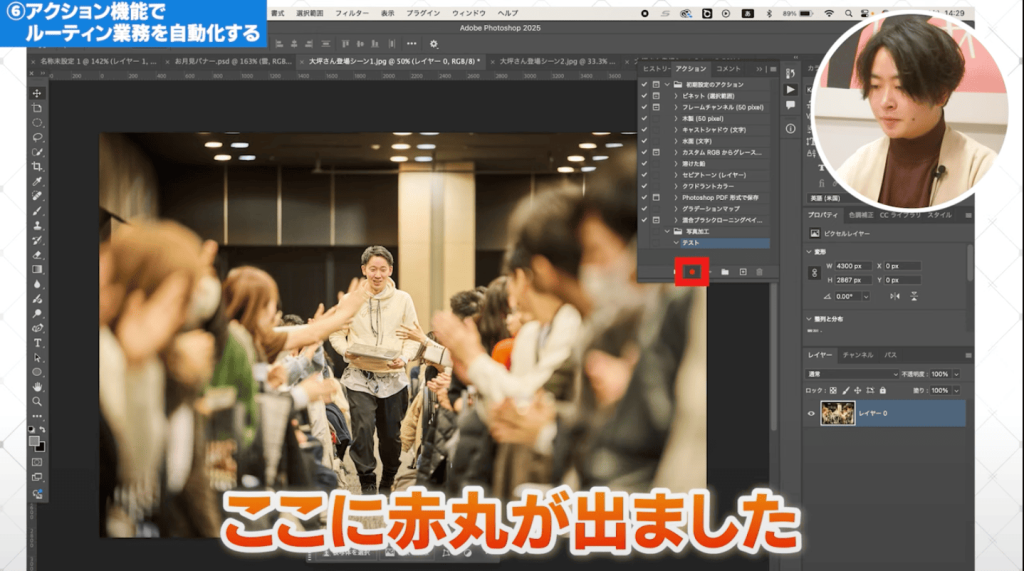The height and width of the screenshot is (571, 1024).
Task: Toggle lock transparent pixels checker icon
Action: [833, 390]
